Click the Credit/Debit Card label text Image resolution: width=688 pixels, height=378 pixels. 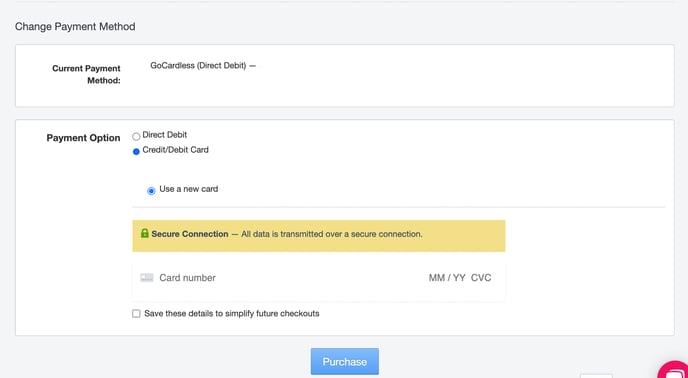tap(176, 150)
